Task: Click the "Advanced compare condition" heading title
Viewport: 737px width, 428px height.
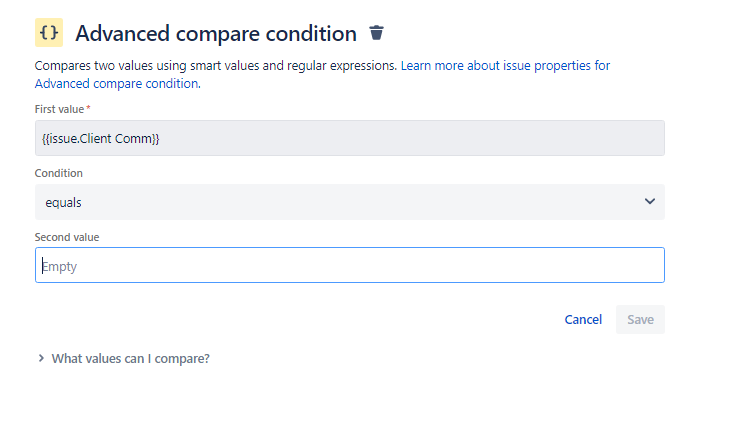Action: point(216,34)
